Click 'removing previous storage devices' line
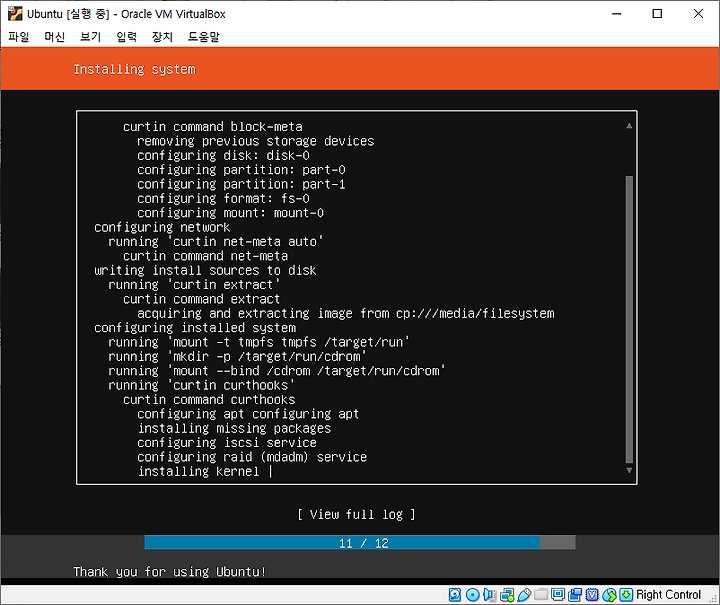 pos(256,141)
